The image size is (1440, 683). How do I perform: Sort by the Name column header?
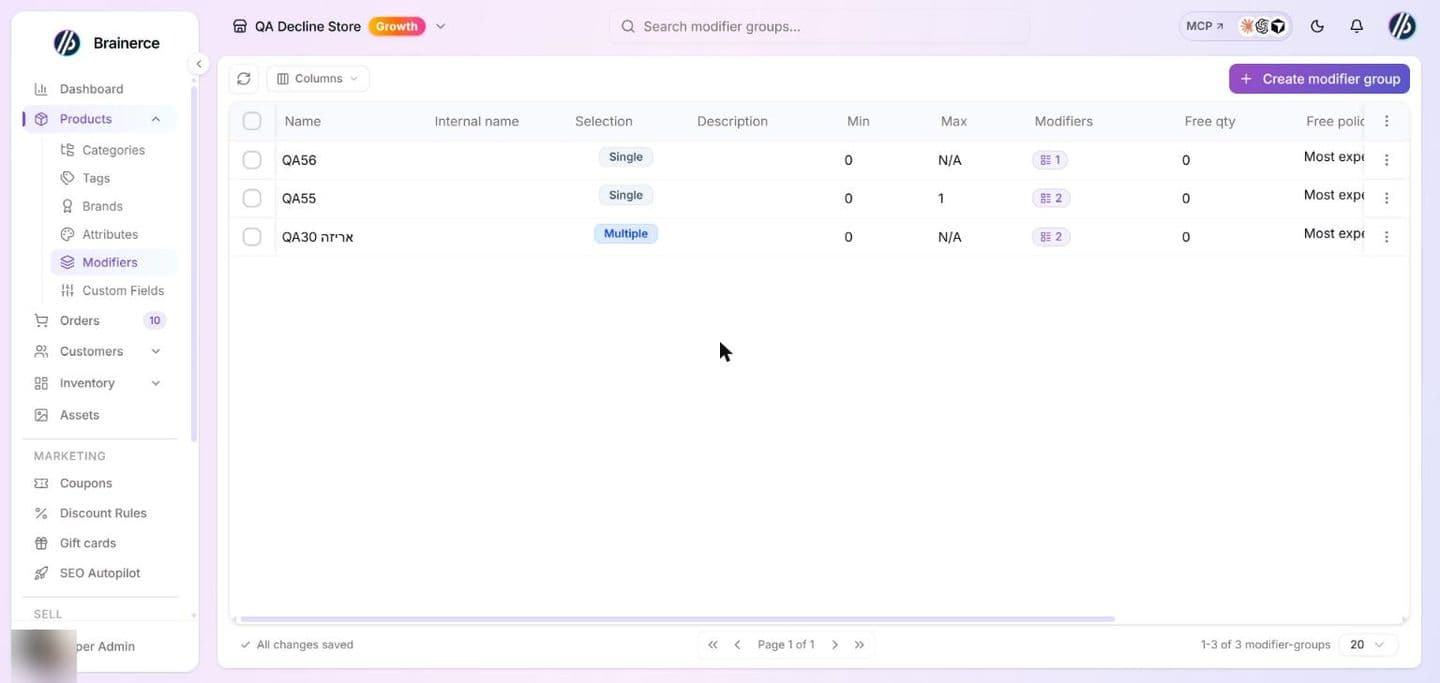point(303,121)
